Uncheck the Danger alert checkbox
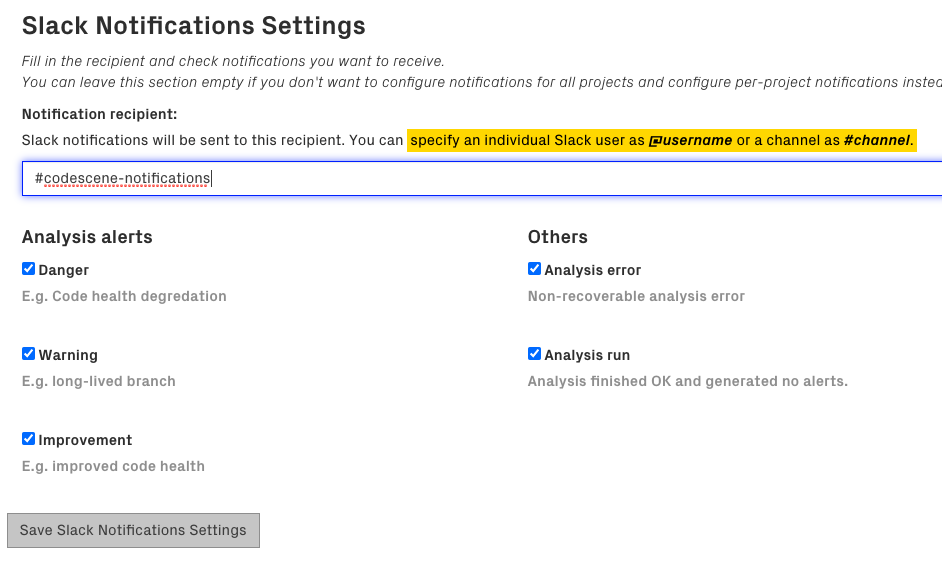The width and height of the screenshot is (942, 565). [28, 269]
